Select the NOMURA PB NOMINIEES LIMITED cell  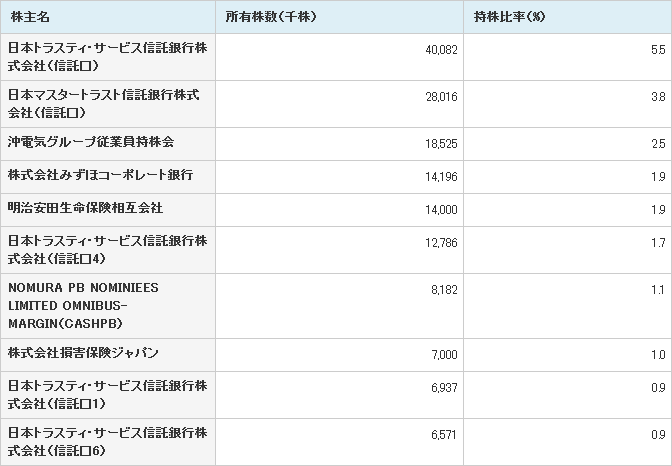click(108, 306)
